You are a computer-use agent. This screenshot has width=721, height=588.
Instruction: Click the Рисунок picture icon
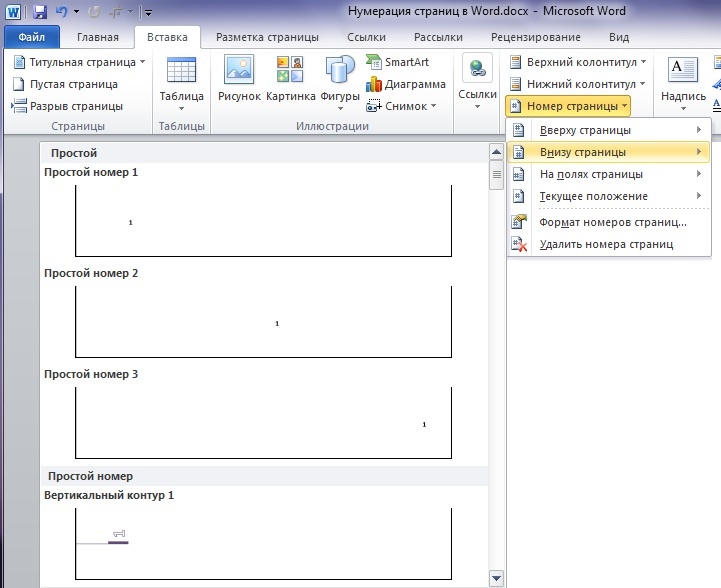click(239, 69)
